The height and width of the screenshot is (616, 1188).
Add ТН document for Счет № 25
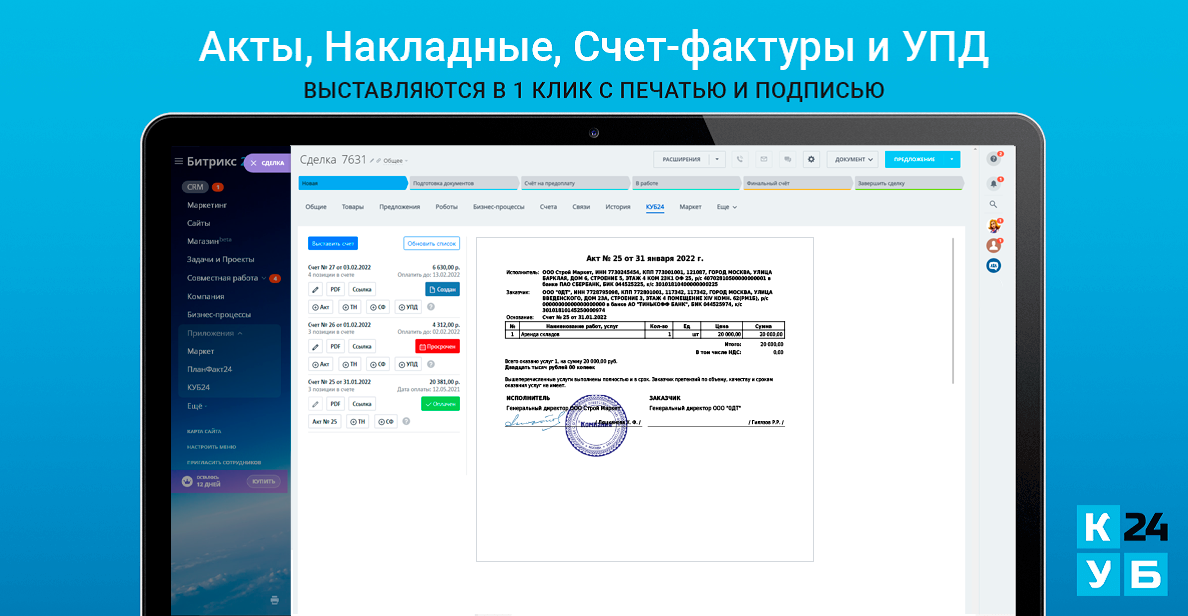pos(357,421)
